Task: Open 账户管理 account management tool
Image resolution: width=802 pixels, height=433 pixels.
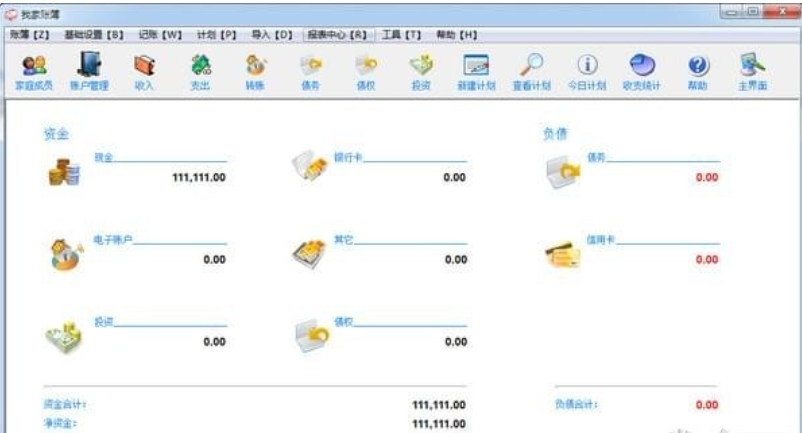Action: tap(89, 72)
